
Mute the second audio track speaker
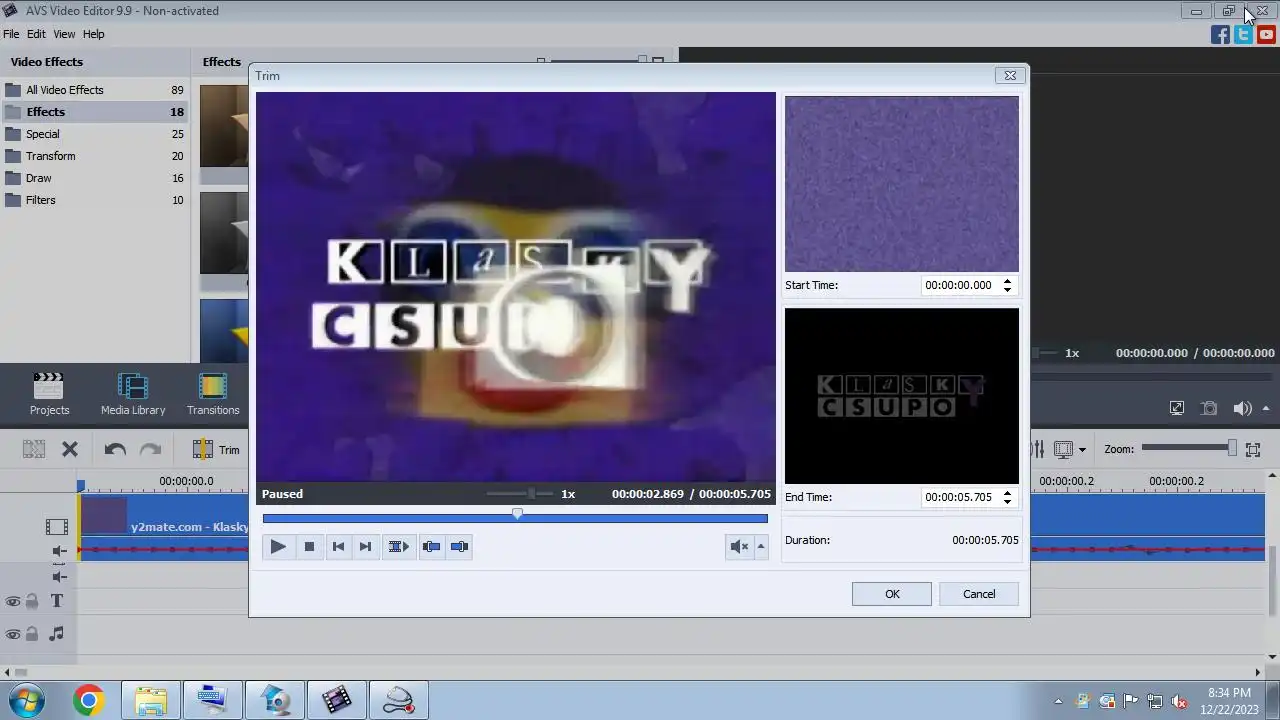60,577
